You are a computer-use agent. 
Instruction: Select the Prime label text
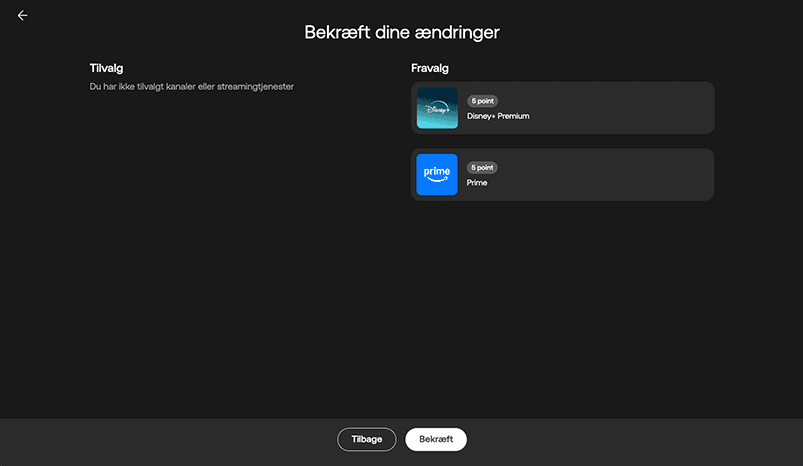pyautogui.click(x=477, y=183)
